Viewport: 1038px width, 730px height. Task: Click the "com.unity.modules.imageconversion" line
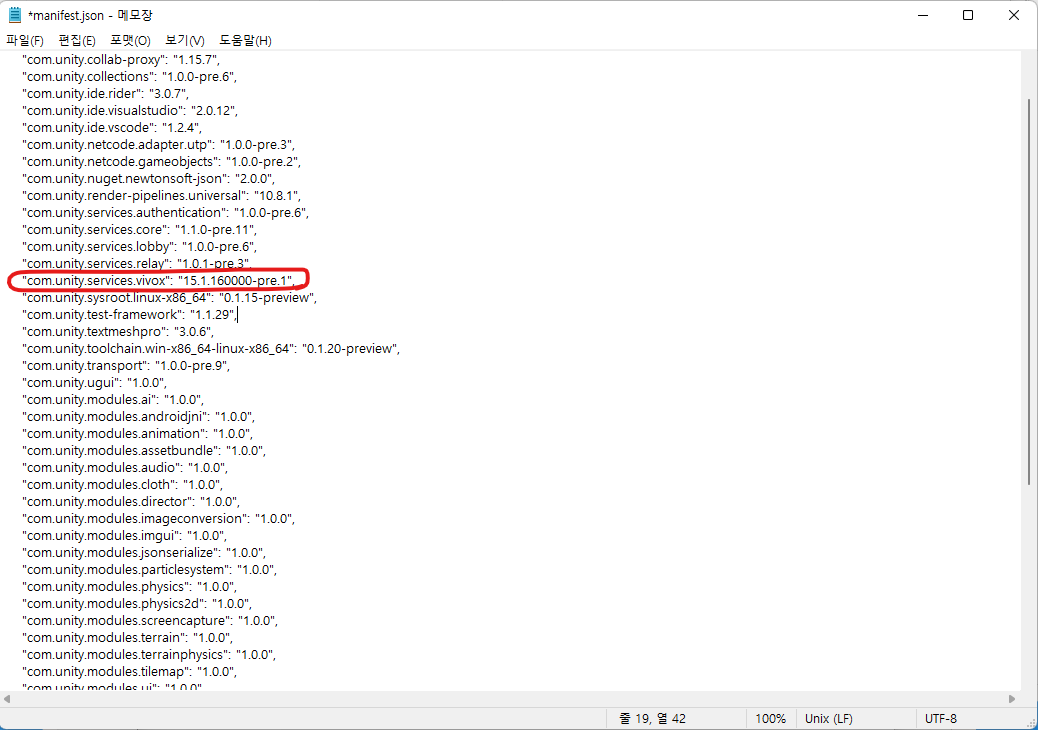[x=158, y=519]
